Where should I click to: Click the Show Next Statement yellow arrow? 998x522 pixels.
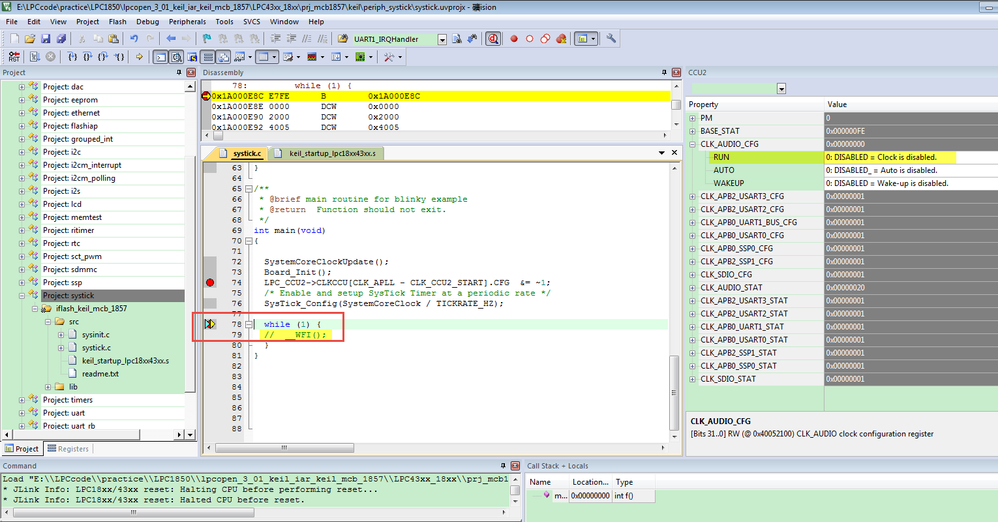point(139,57)
